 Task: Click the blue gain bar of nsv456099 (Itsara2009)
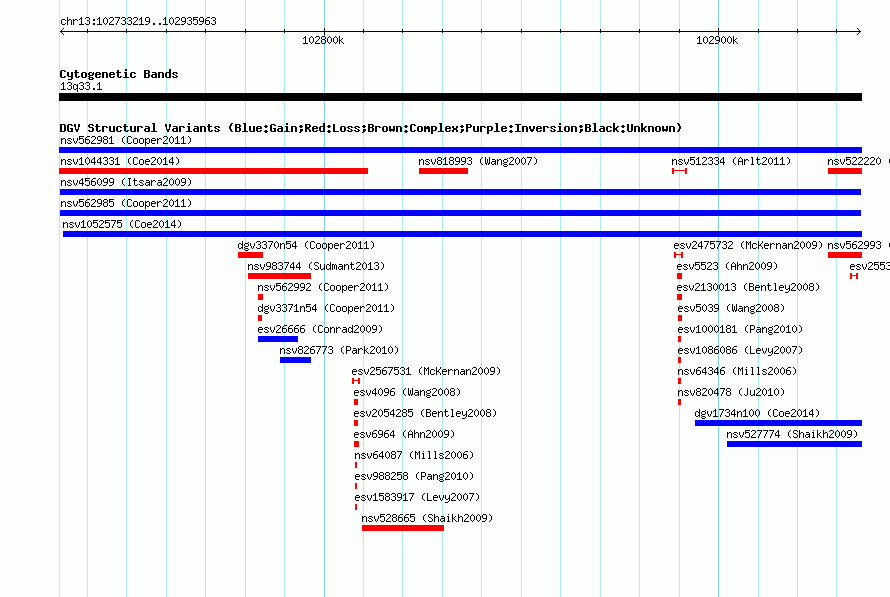click(460, 192)
